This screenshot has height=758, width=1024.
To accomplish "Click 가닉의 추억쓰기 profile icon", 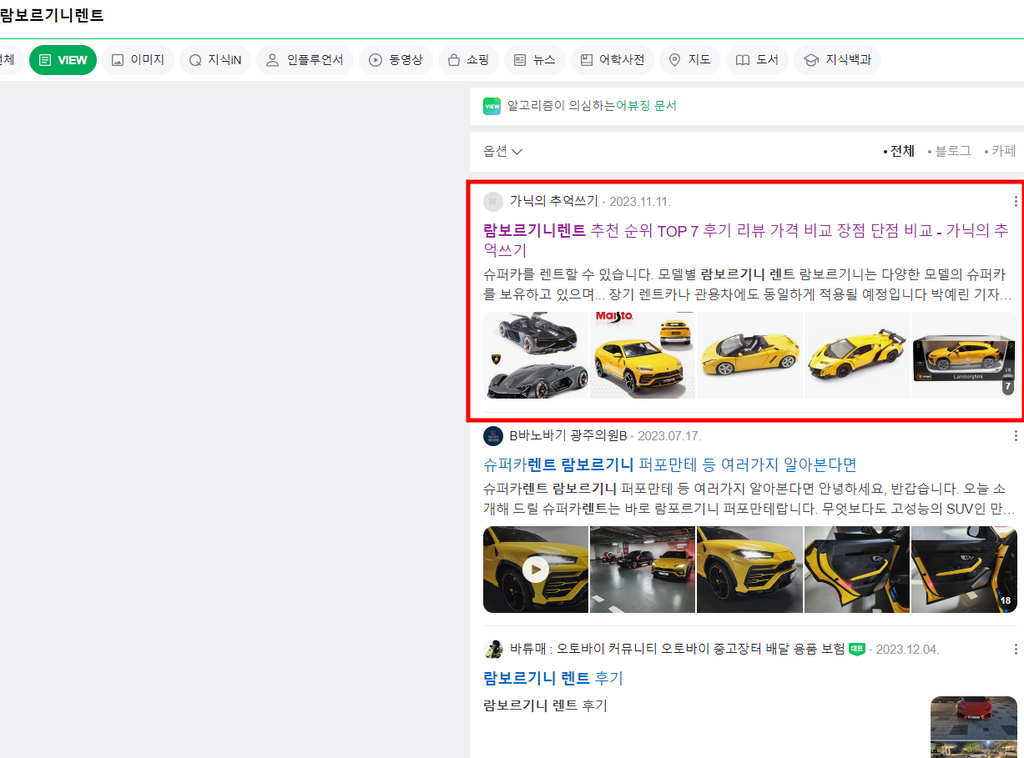I will (493, 202).
